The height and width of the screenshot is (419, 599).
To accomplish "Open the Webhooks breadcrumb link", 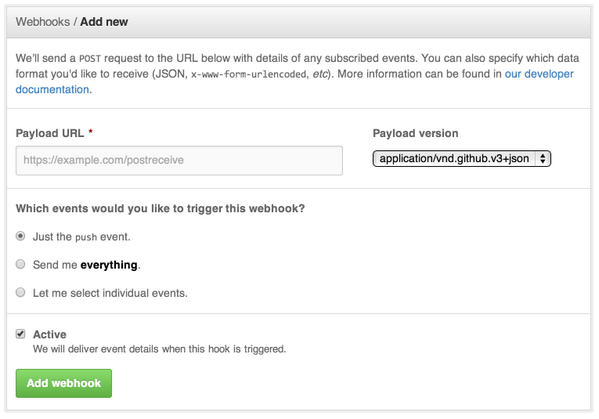I will coord(43,22).
